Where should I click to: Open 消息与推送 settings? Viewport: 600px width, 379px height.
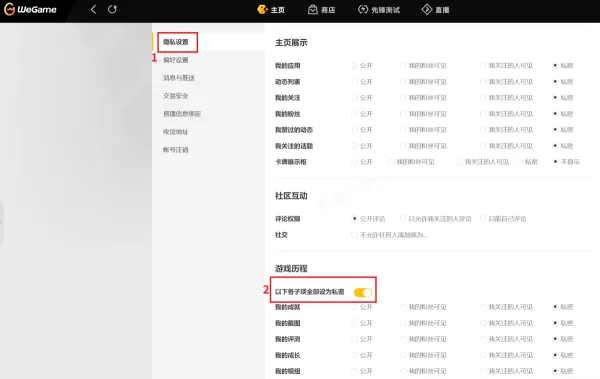point(179,78)
